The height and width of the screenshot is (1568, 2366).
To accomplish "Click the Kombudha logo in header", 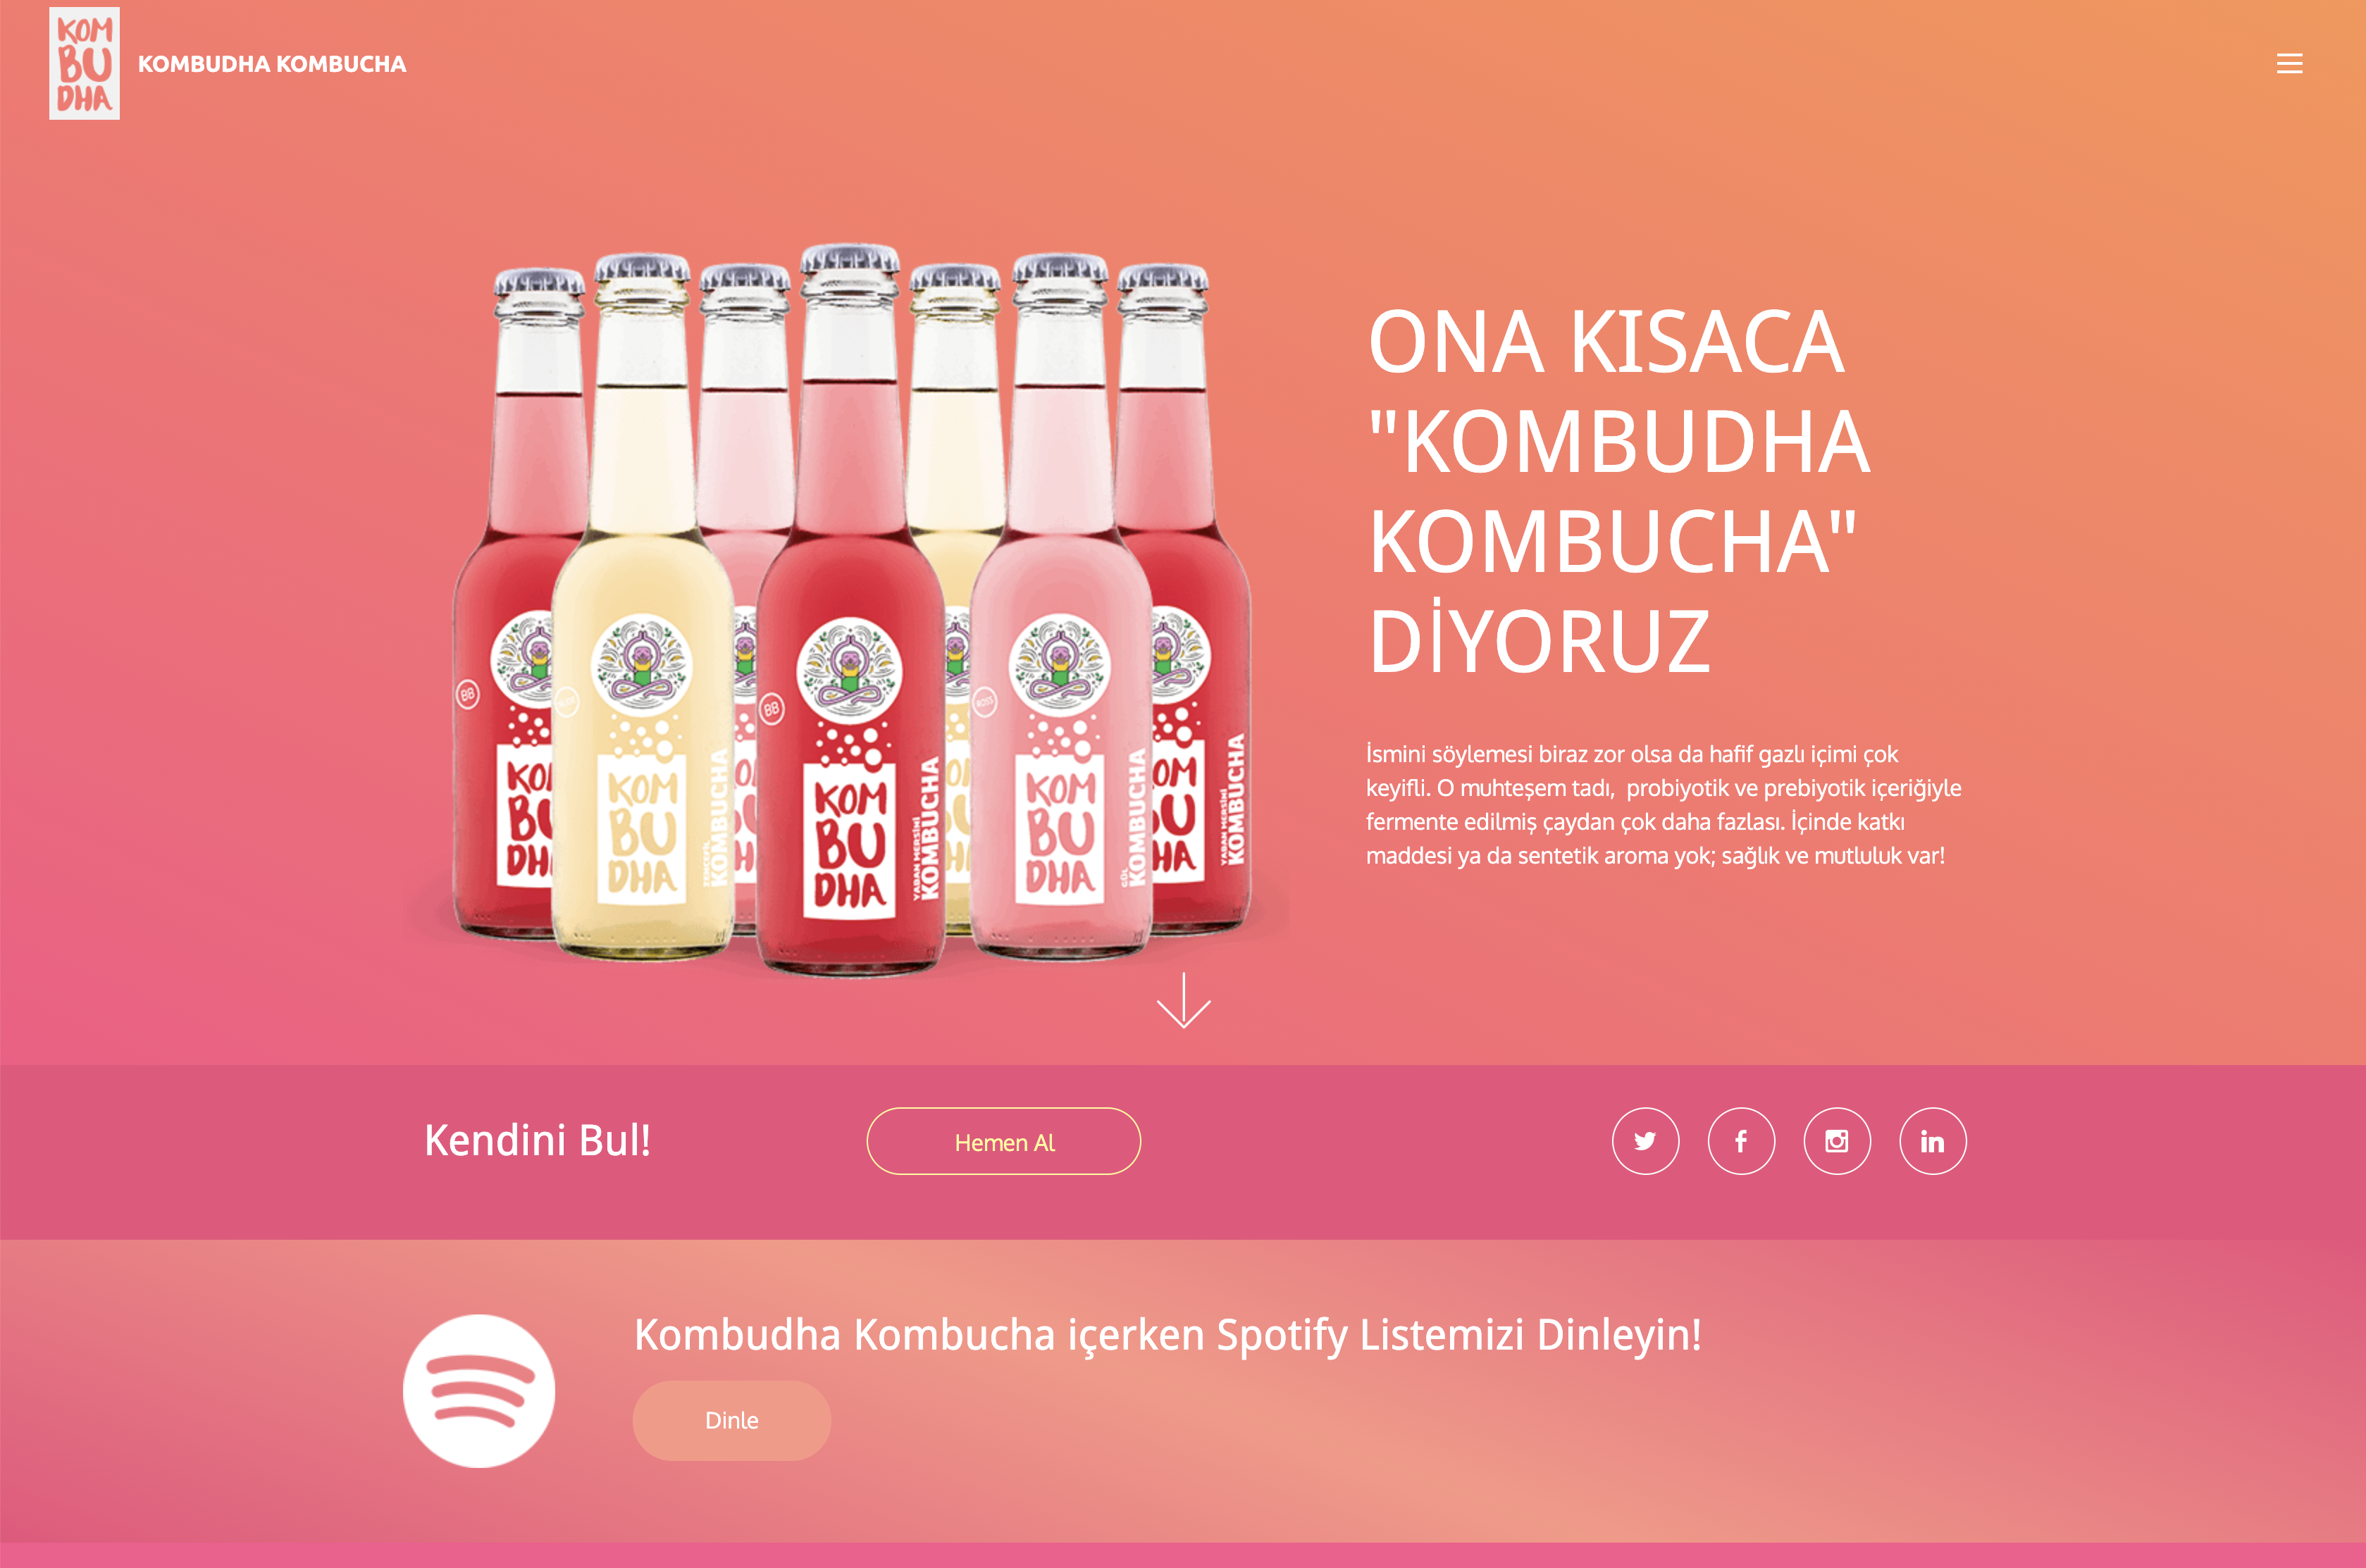I will click(x=84, y=64).
